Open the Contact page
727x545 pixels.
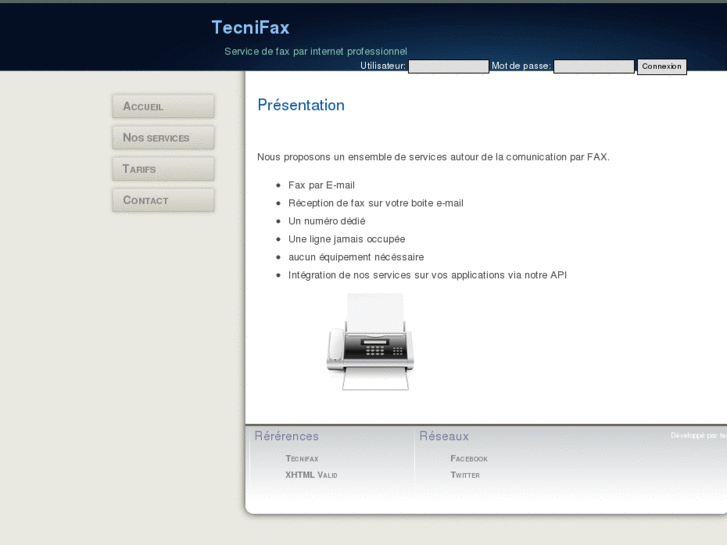click(163, 200)
